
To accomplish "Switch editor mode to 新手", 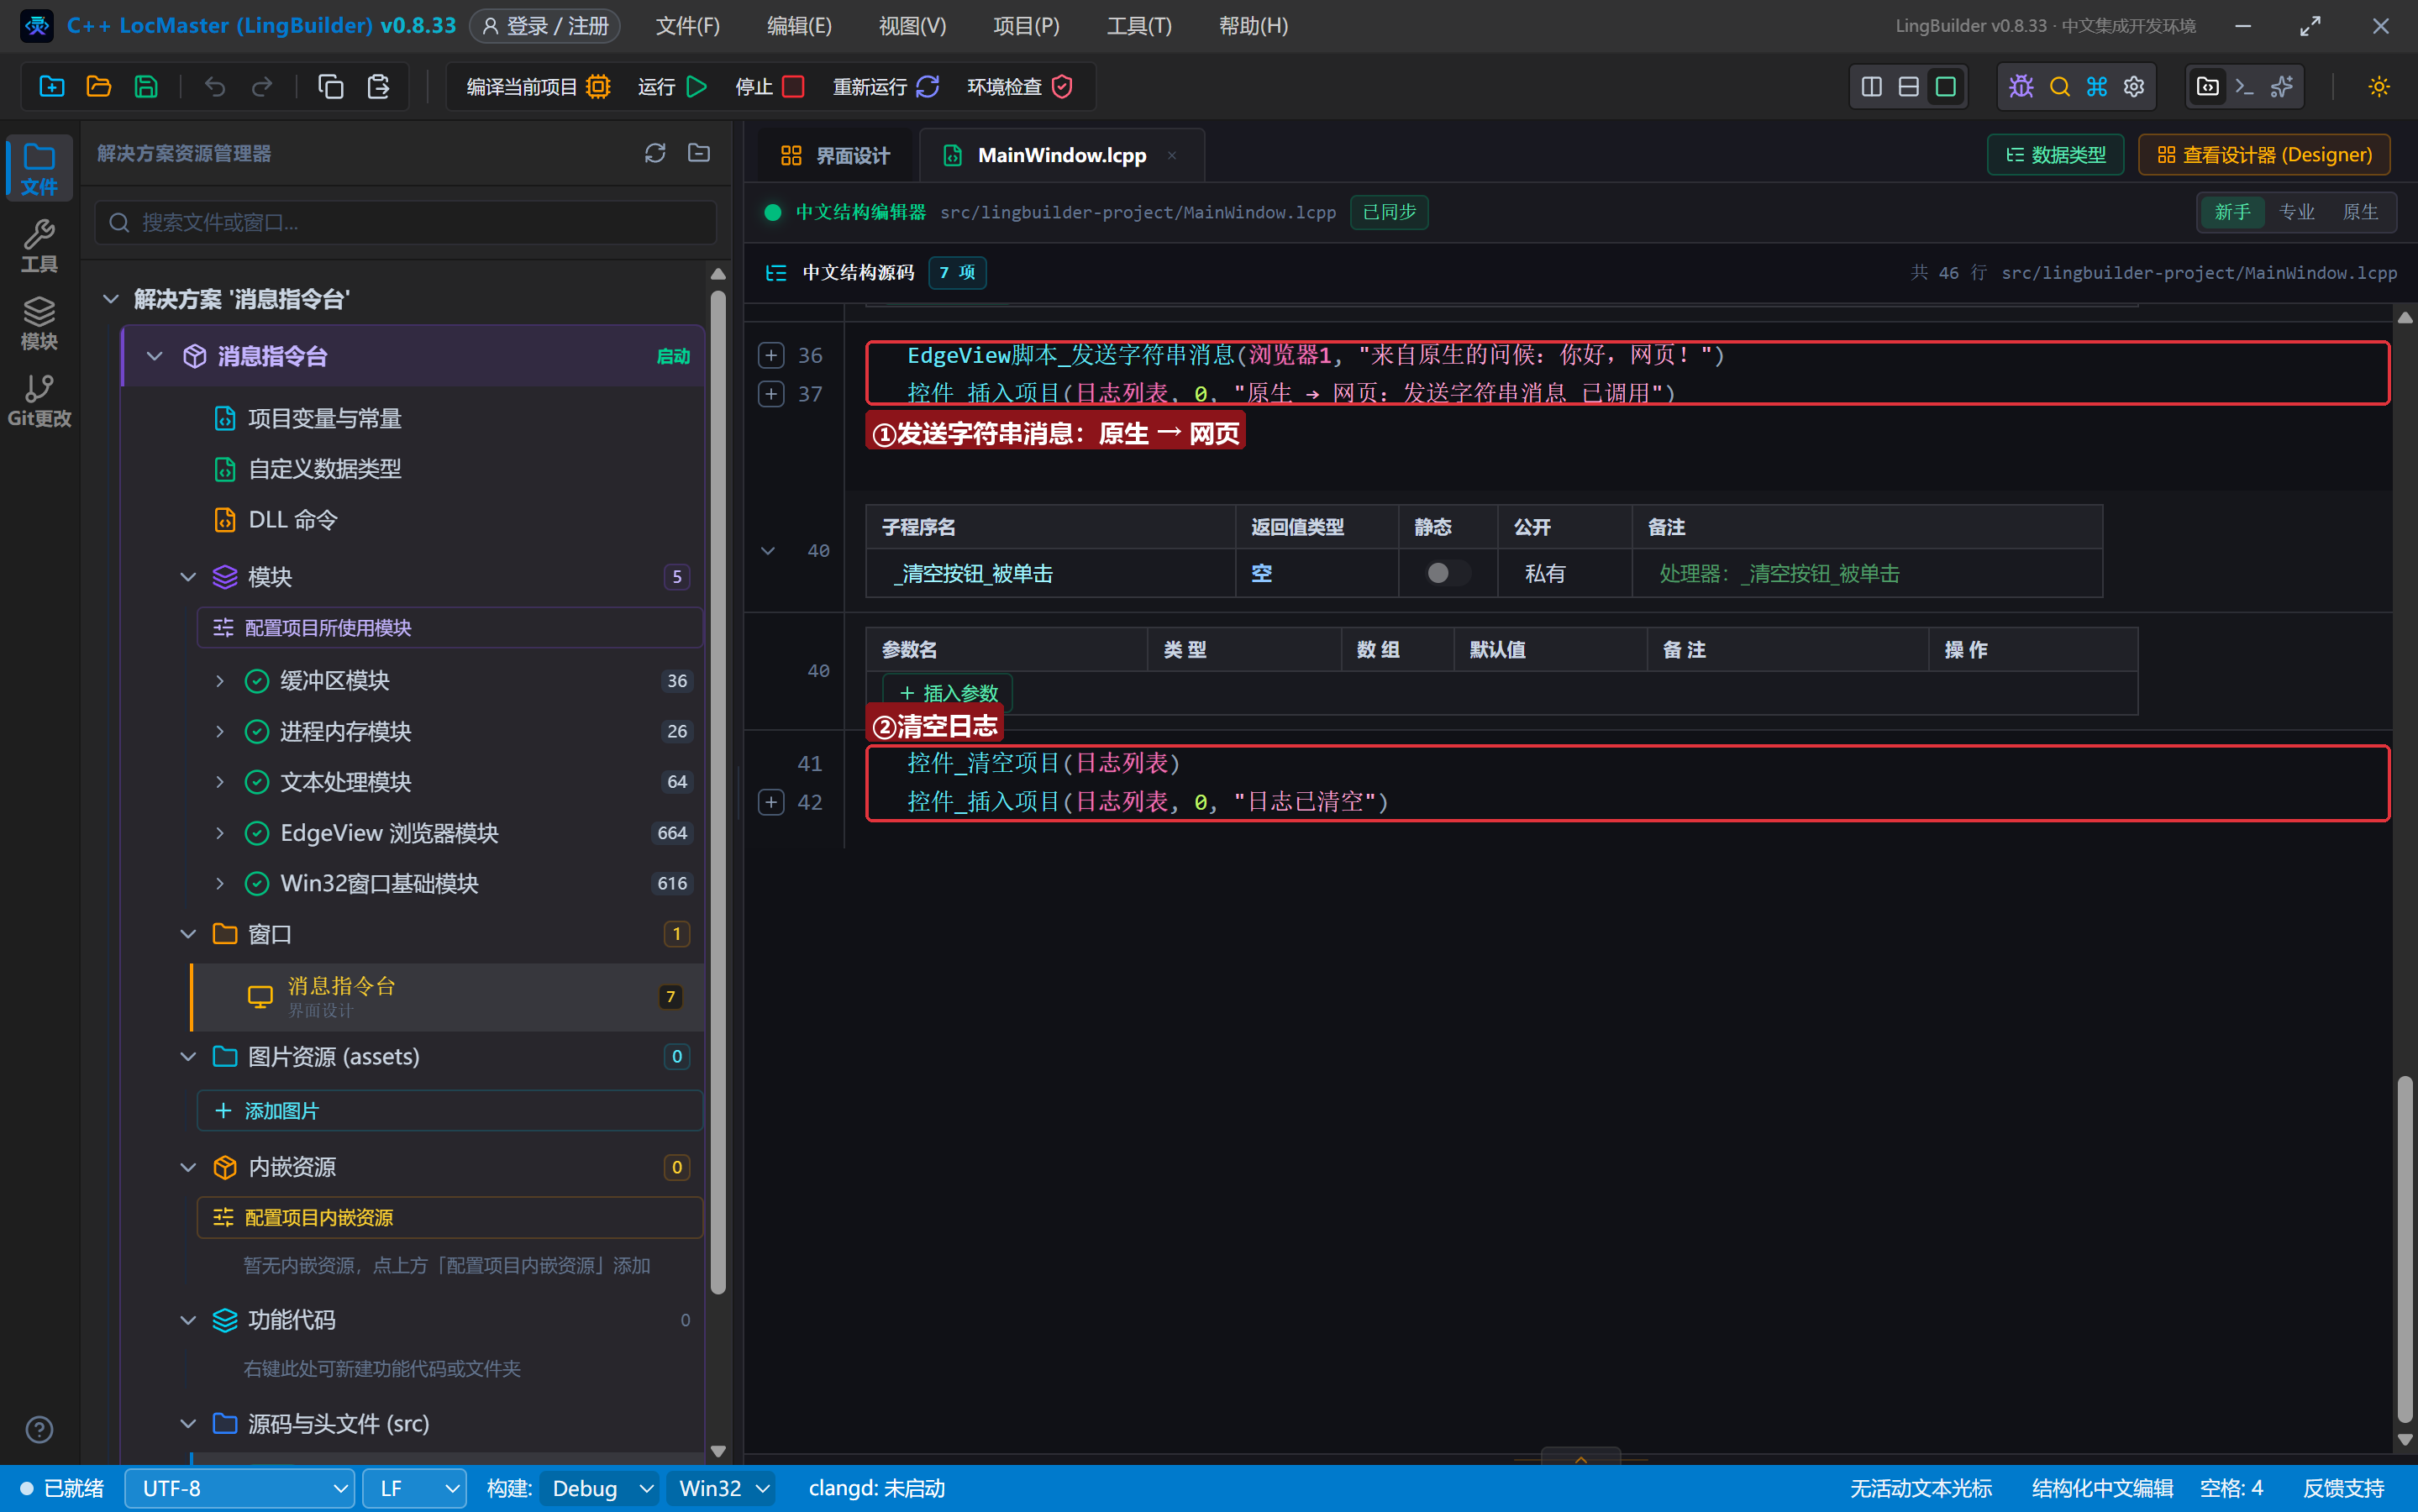I will 2232,212.
